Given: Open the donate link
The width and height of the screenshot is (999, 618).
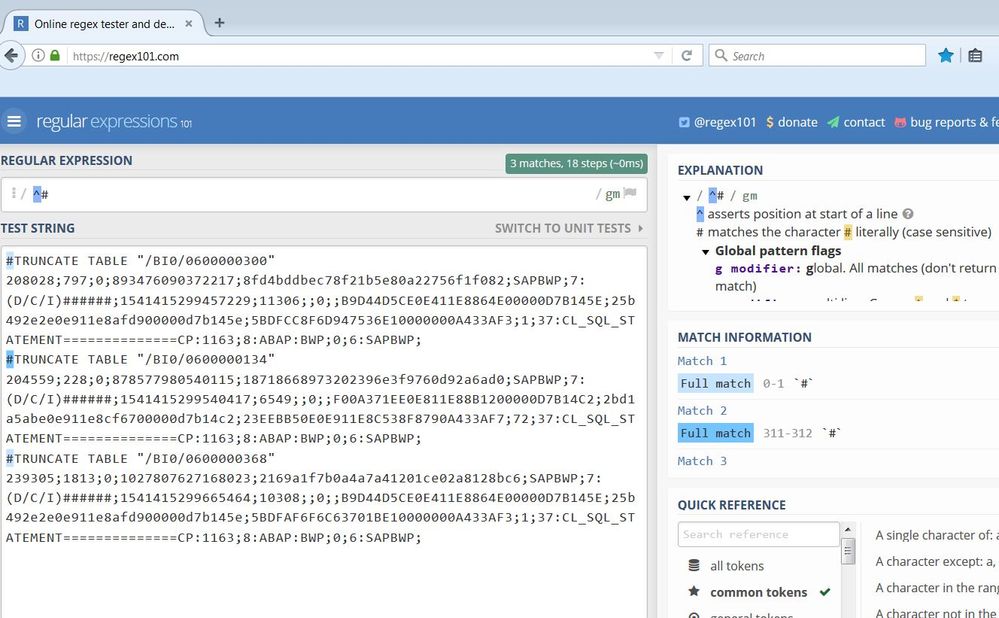Looking at the screenshot, I should coord(791,122).
